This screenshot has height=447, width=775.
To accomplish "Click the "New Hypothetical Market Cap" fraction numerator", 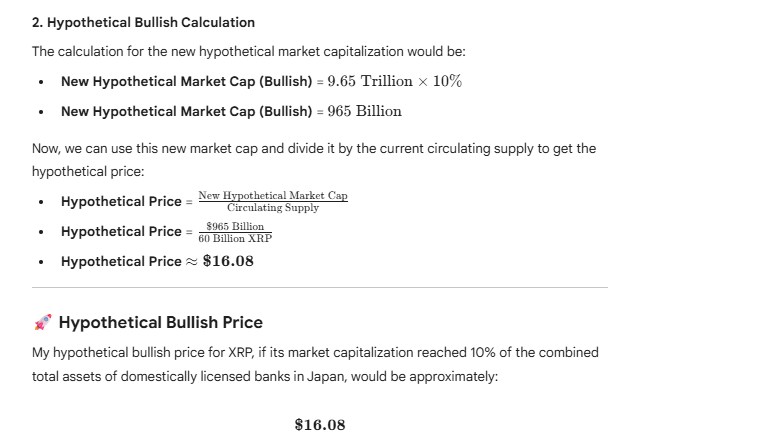I will point(273,195).
